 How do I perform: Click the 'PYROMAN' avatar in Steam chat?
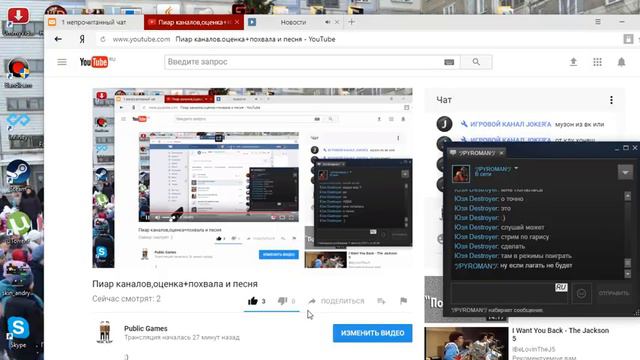pyautogui.click(x=461, y=173)
